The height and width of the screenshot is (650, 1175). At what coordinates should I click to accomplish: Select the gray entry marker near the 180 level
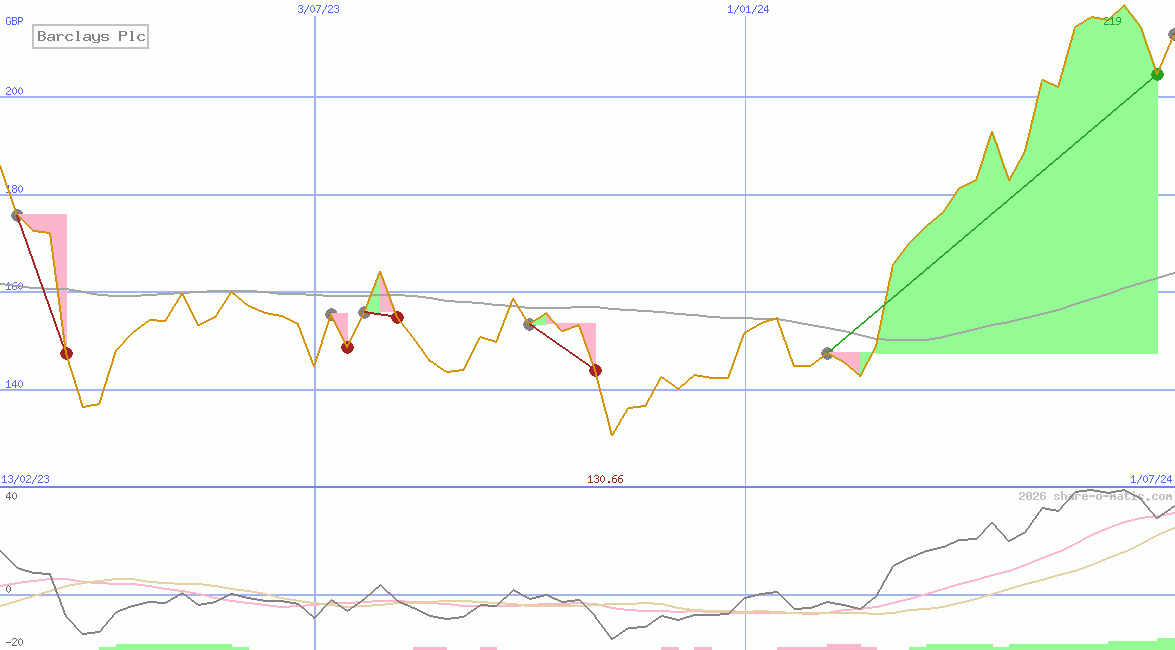point(16,213)
